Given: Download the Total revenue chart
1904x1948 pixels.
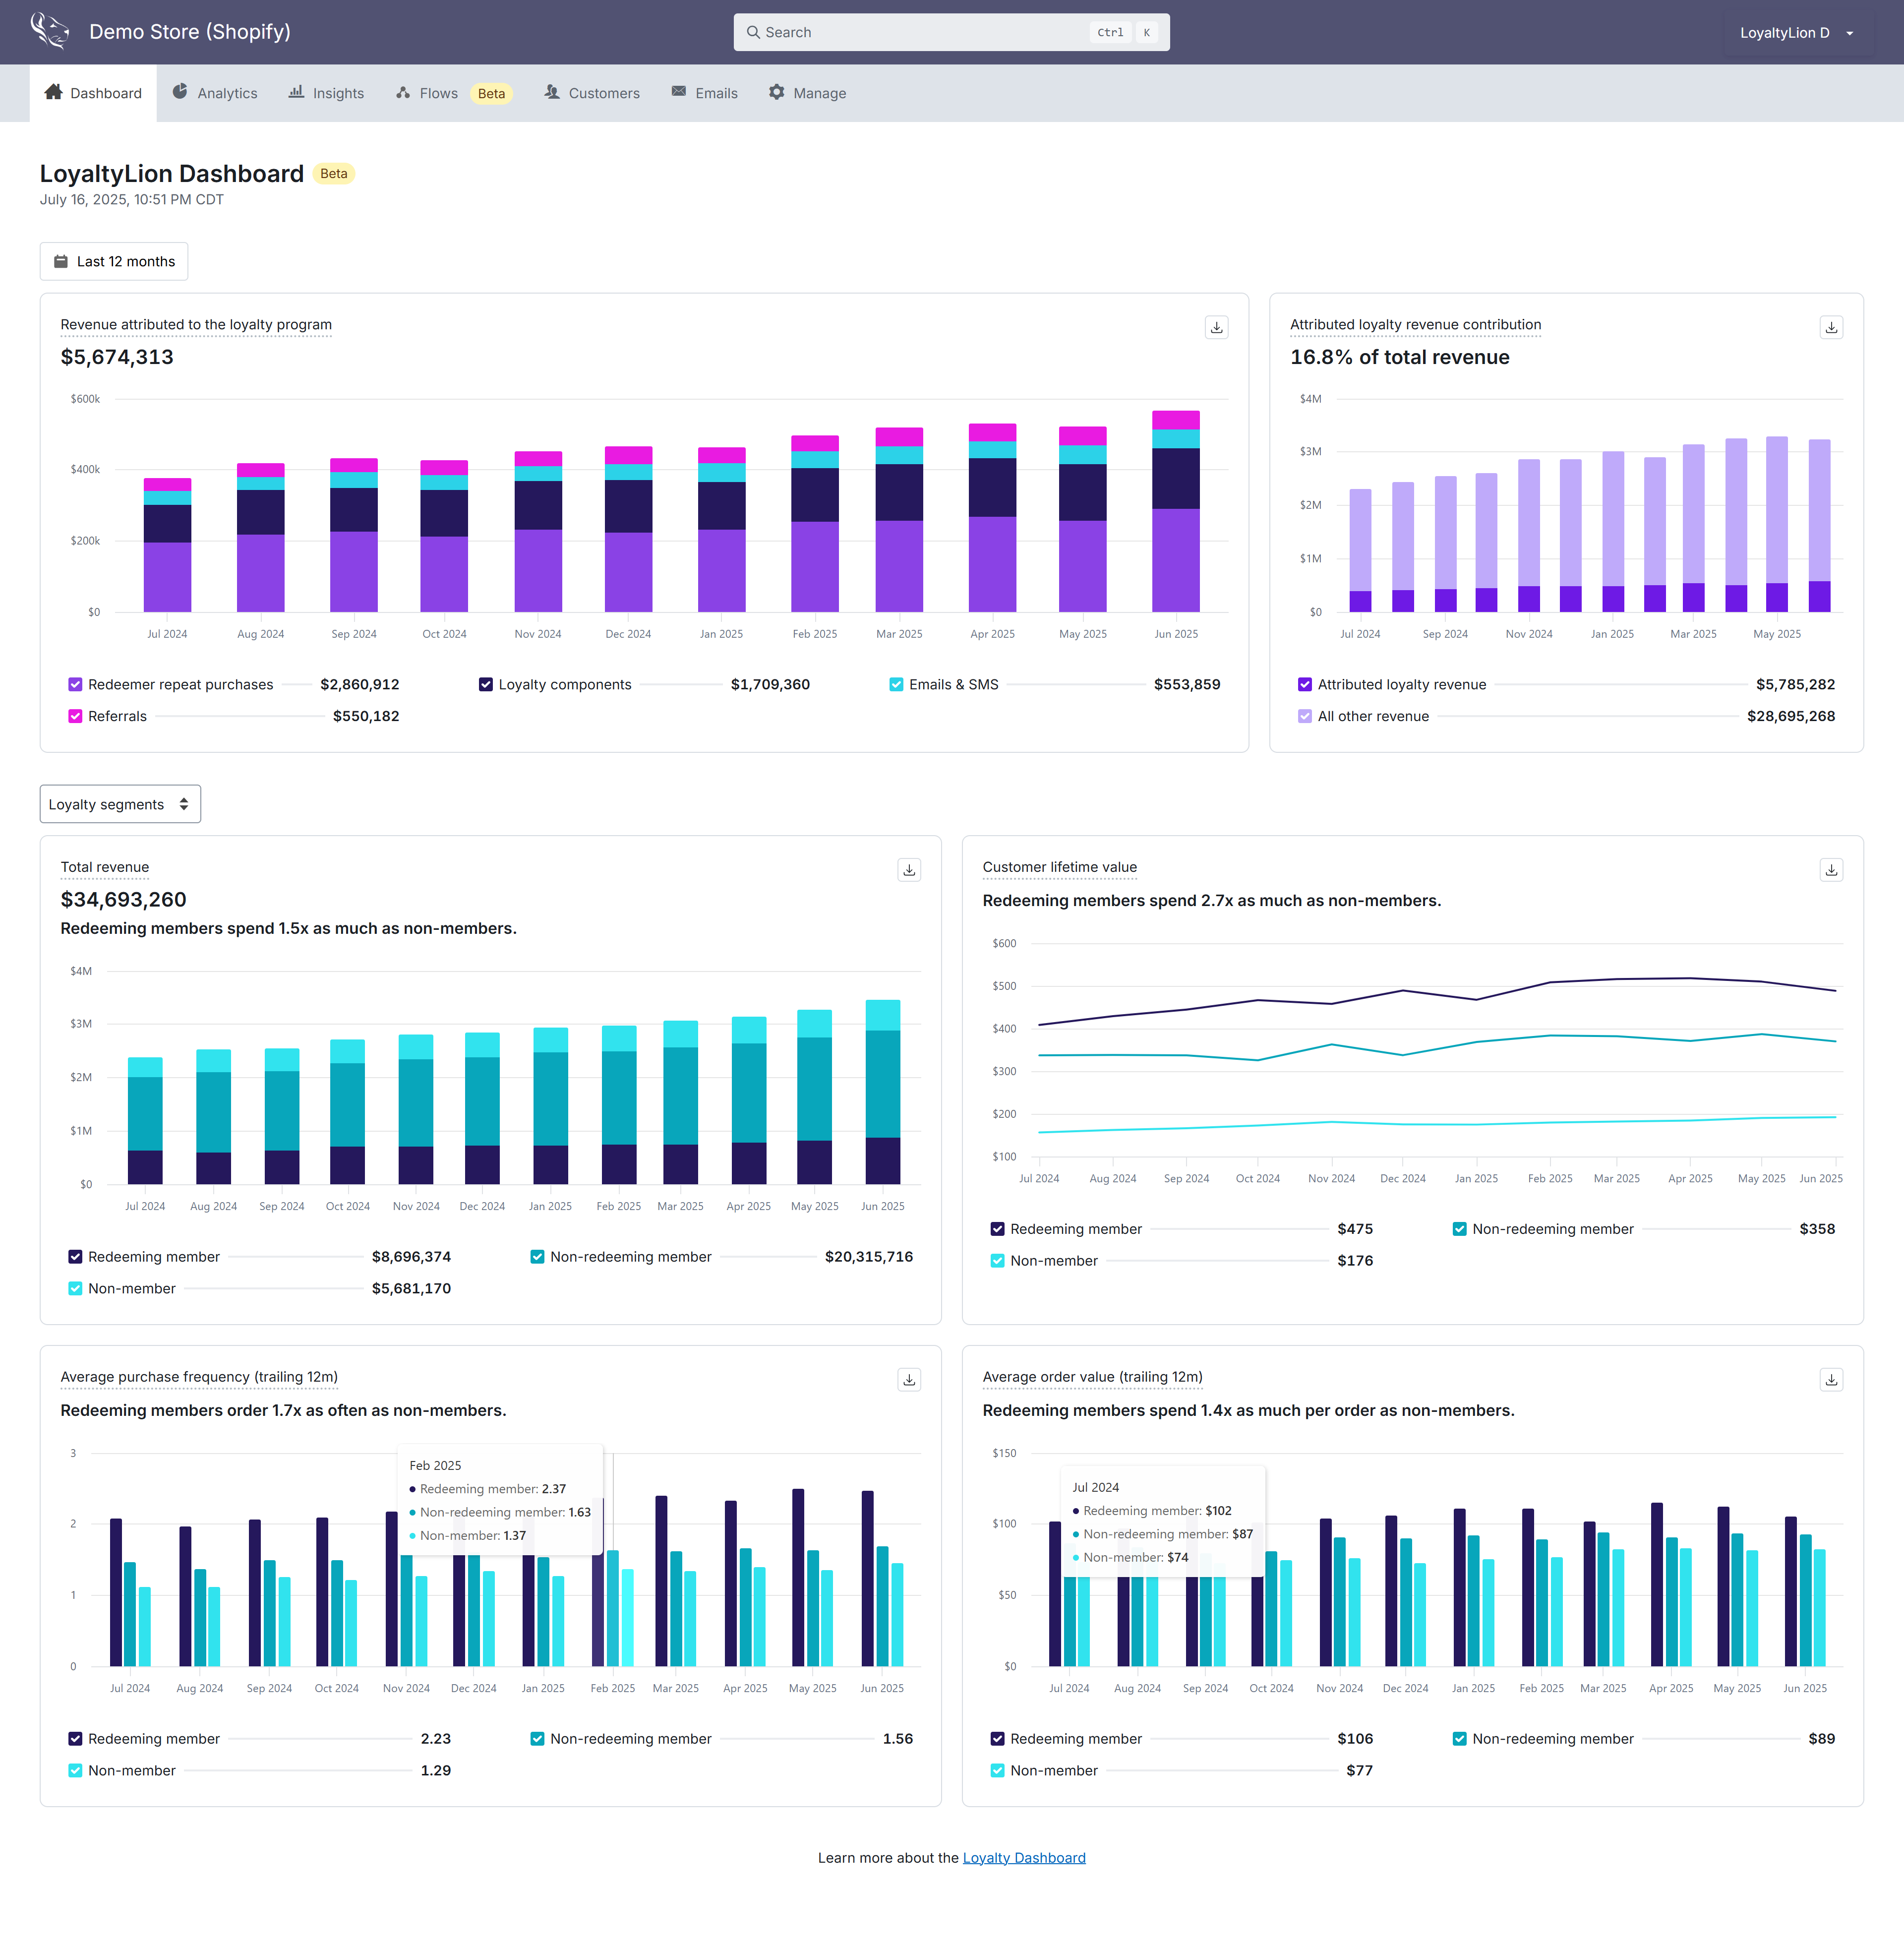Looking at the screenshot, I should 909,870.
